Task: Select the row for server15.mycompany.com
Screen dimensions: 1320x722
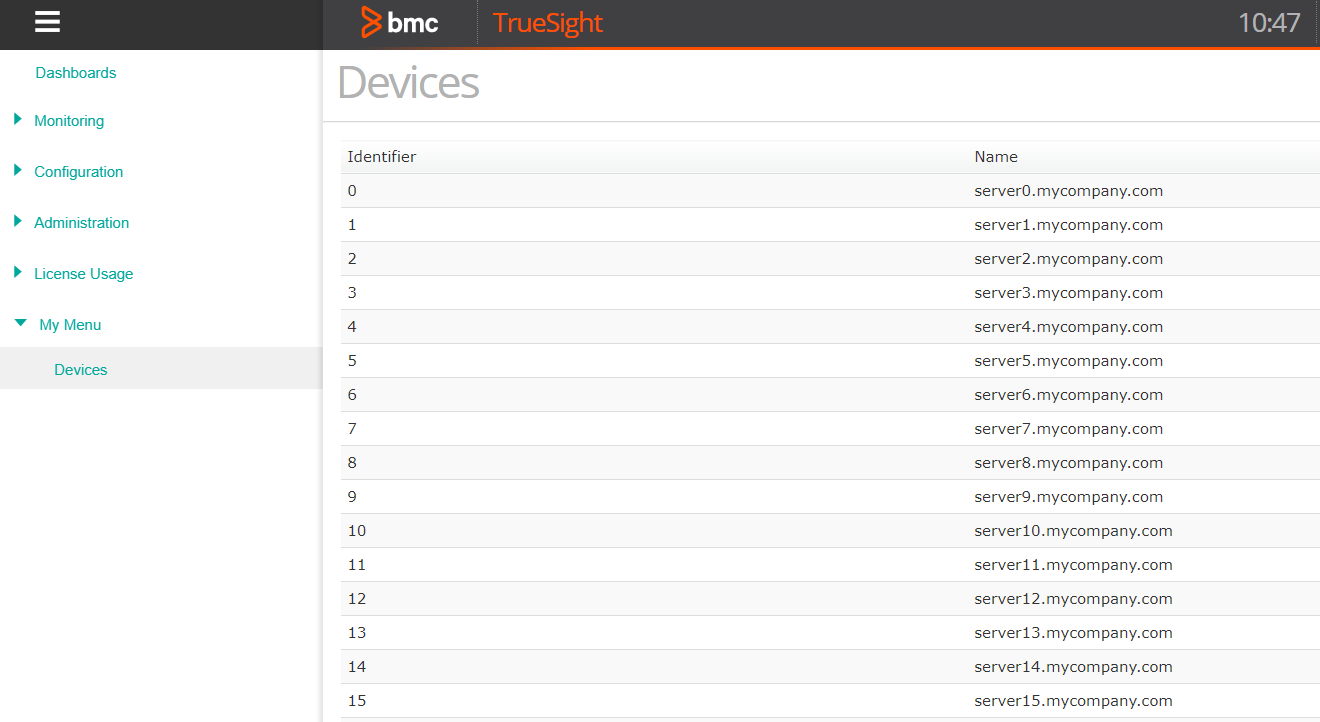Action: click(x=1073, y=700)
